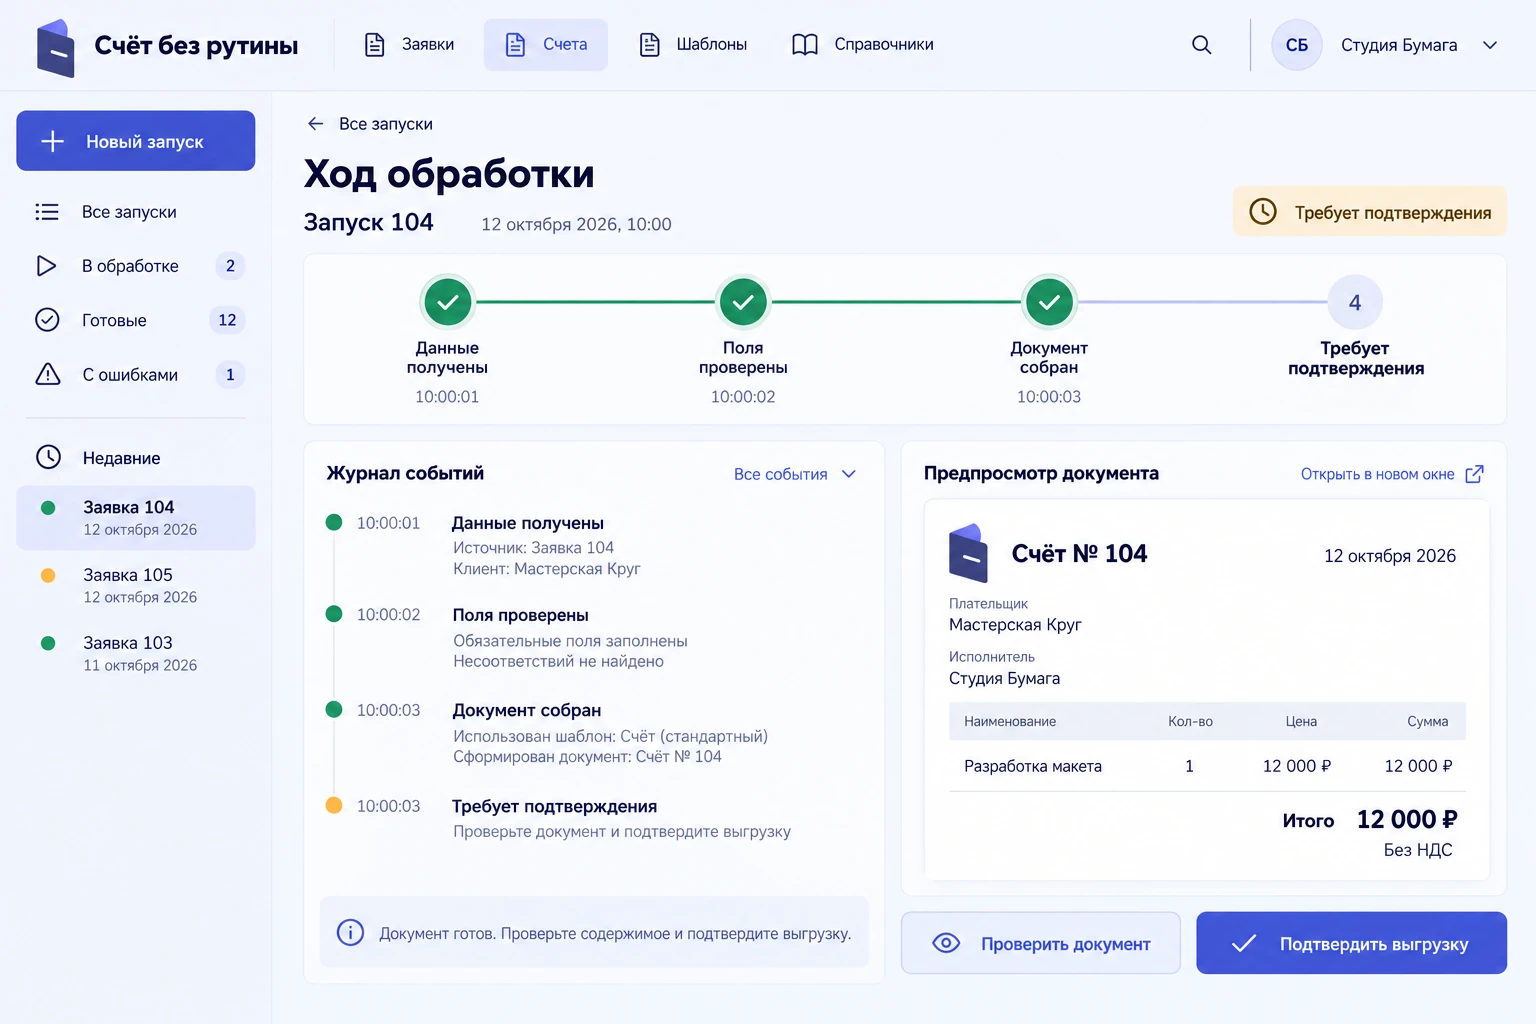The width and height of the screenshot is (1536, 1024).
Task: Click the Без НДС label
Action: pyautogui.click(x=1418, y=850)
